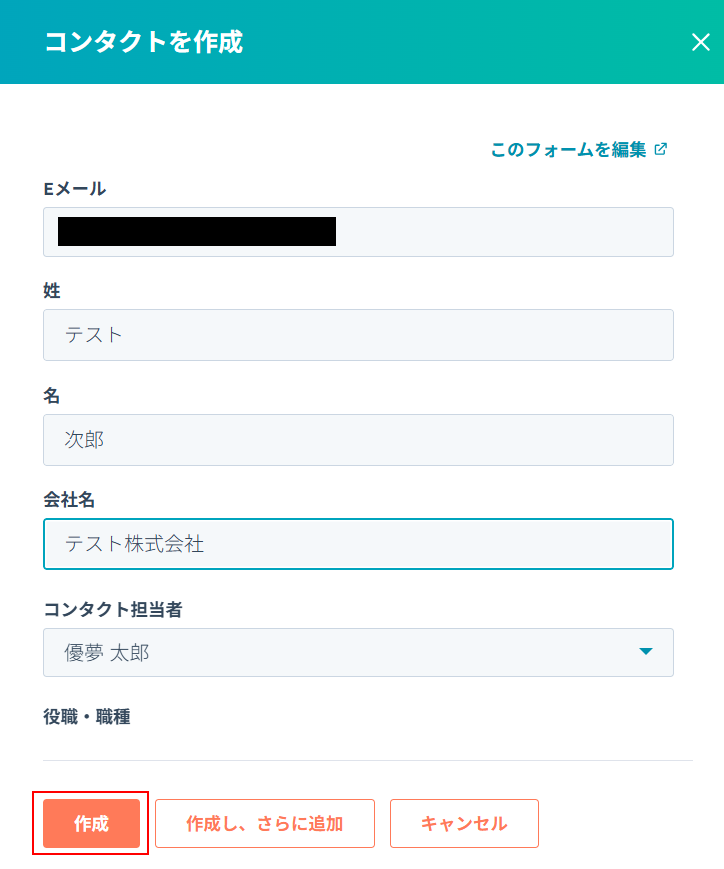This screenshot has width=724, height=869.
Task: Click the 会社名 label text
Action: pyautogui.click(x=69, y=499)
